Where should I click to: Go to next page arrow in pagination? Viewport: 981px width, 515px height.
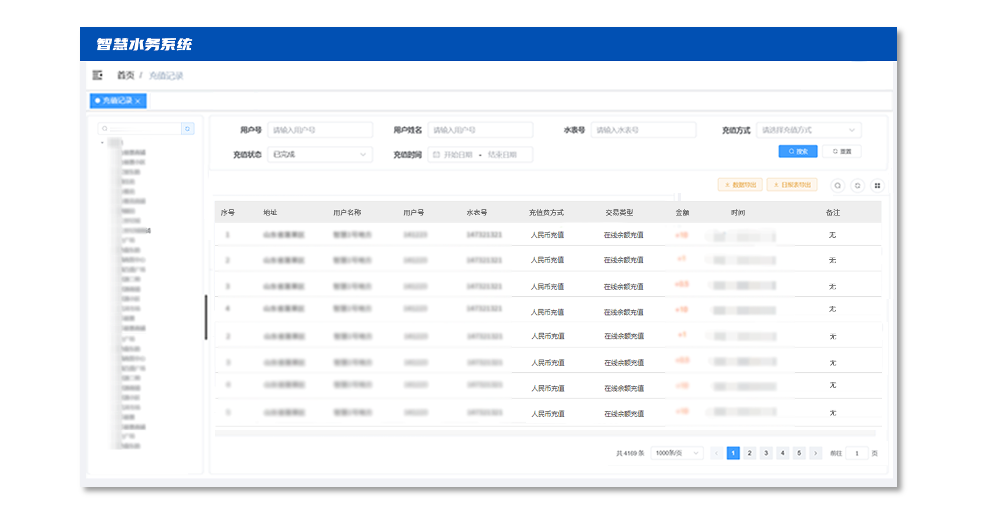point(816,453)
